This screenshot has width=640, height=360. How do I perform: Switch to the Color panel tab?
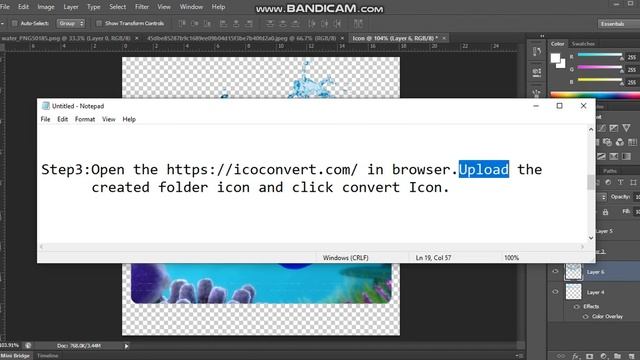(558, 44)
